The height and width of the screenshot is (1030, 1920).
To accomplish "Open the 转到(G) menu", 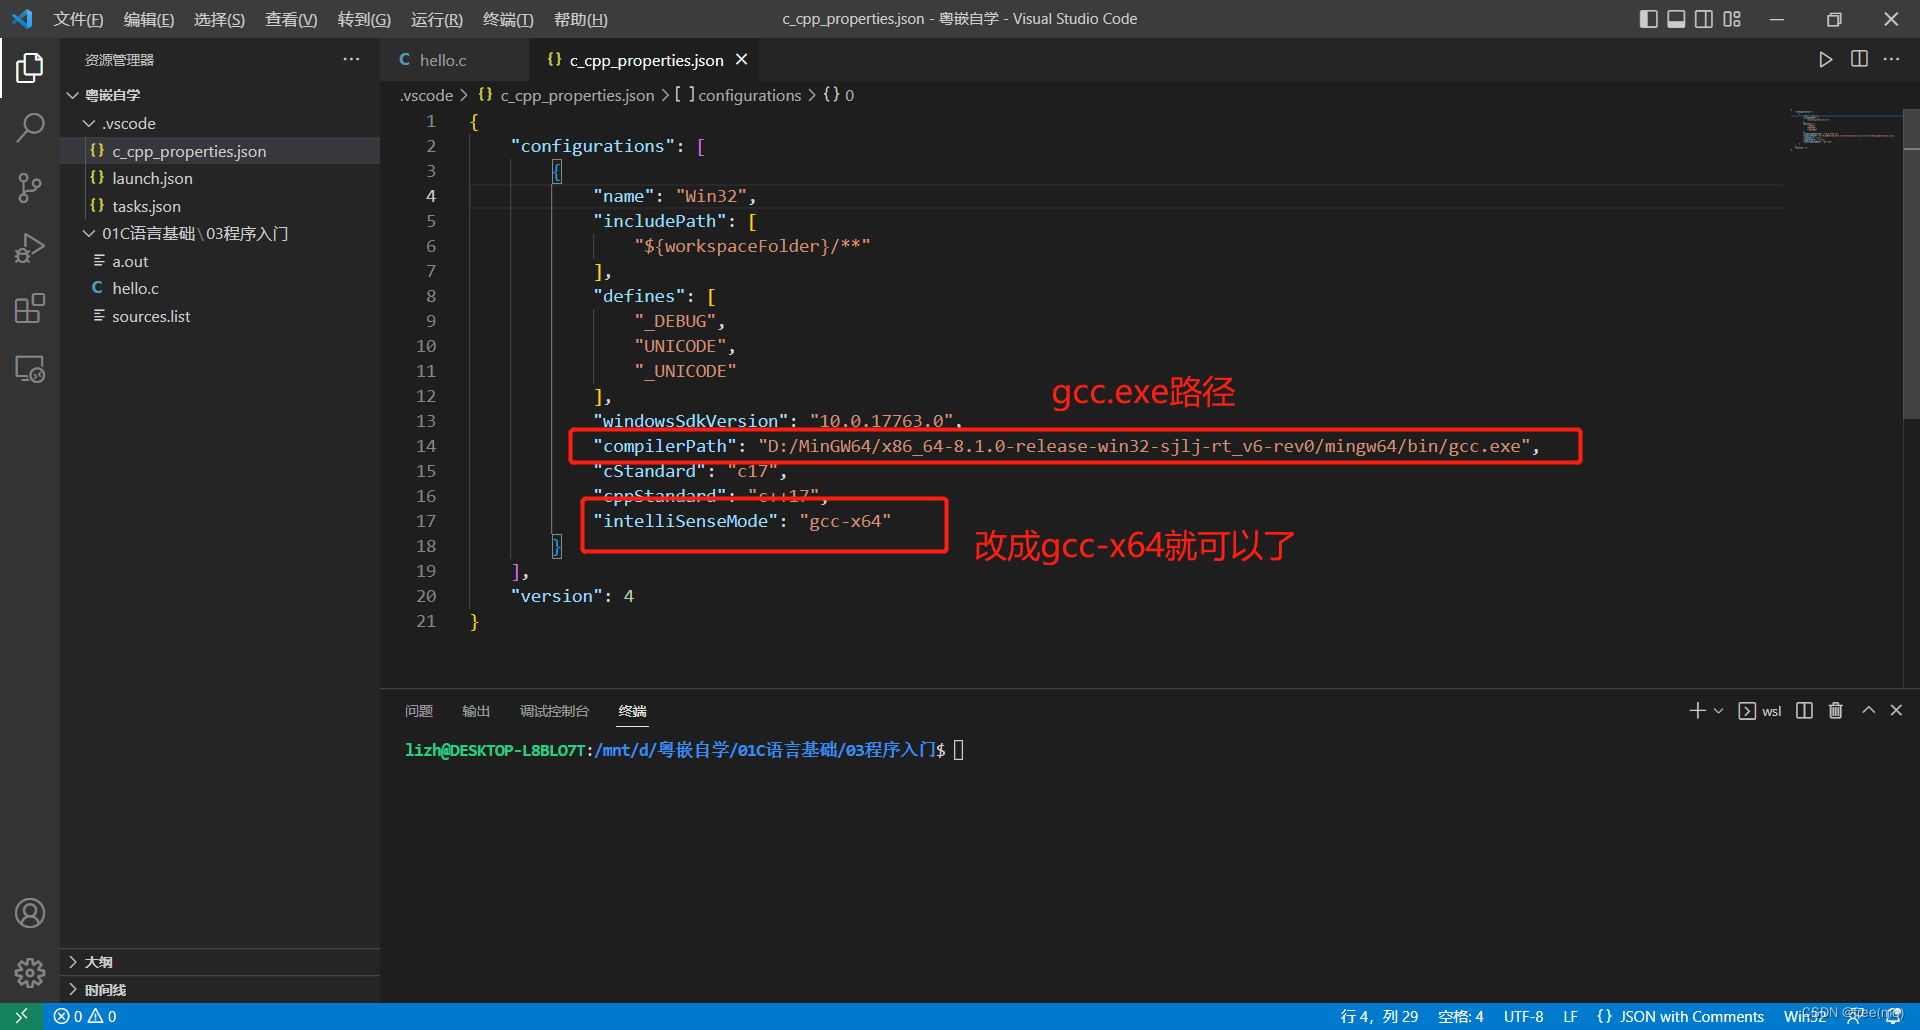I will tap(364, 19).
